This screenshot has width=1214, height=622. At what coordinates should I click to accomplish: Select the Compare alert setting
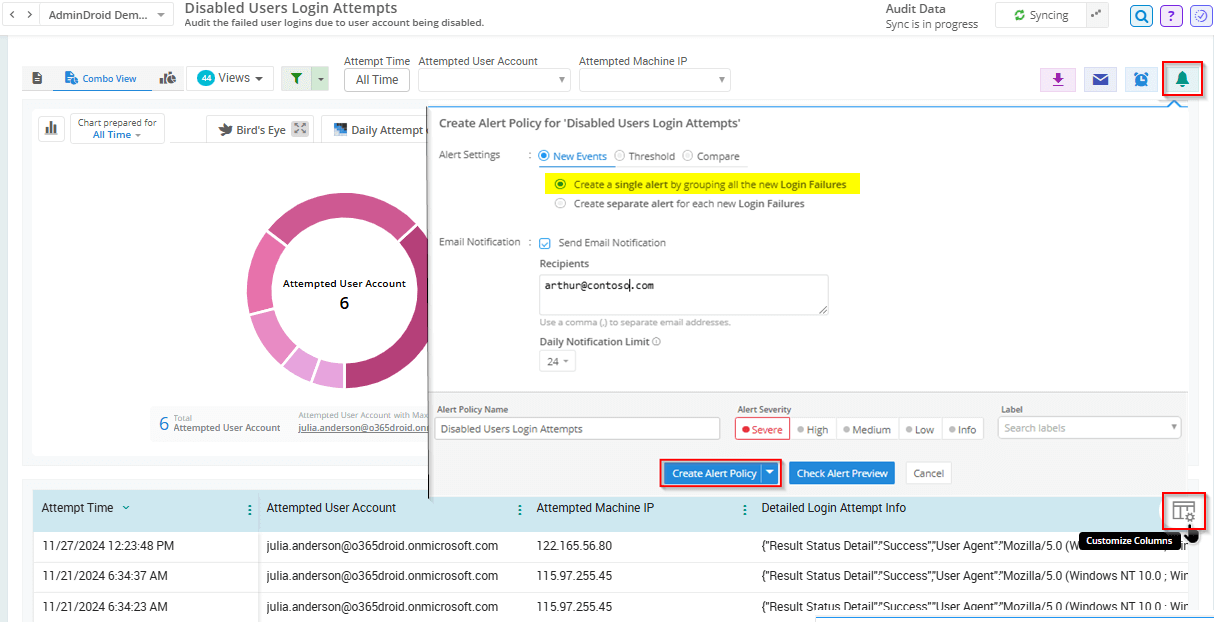point(688,156)
